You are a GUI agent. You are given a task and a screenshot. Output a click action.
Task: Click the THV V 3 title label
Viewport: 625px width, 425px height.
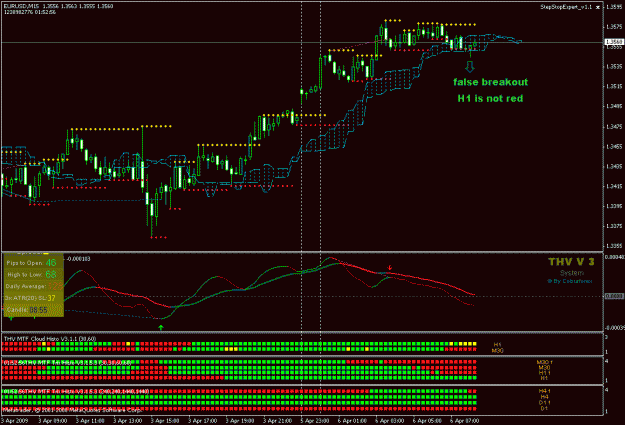pyautogui.click(x=571, y=262)
